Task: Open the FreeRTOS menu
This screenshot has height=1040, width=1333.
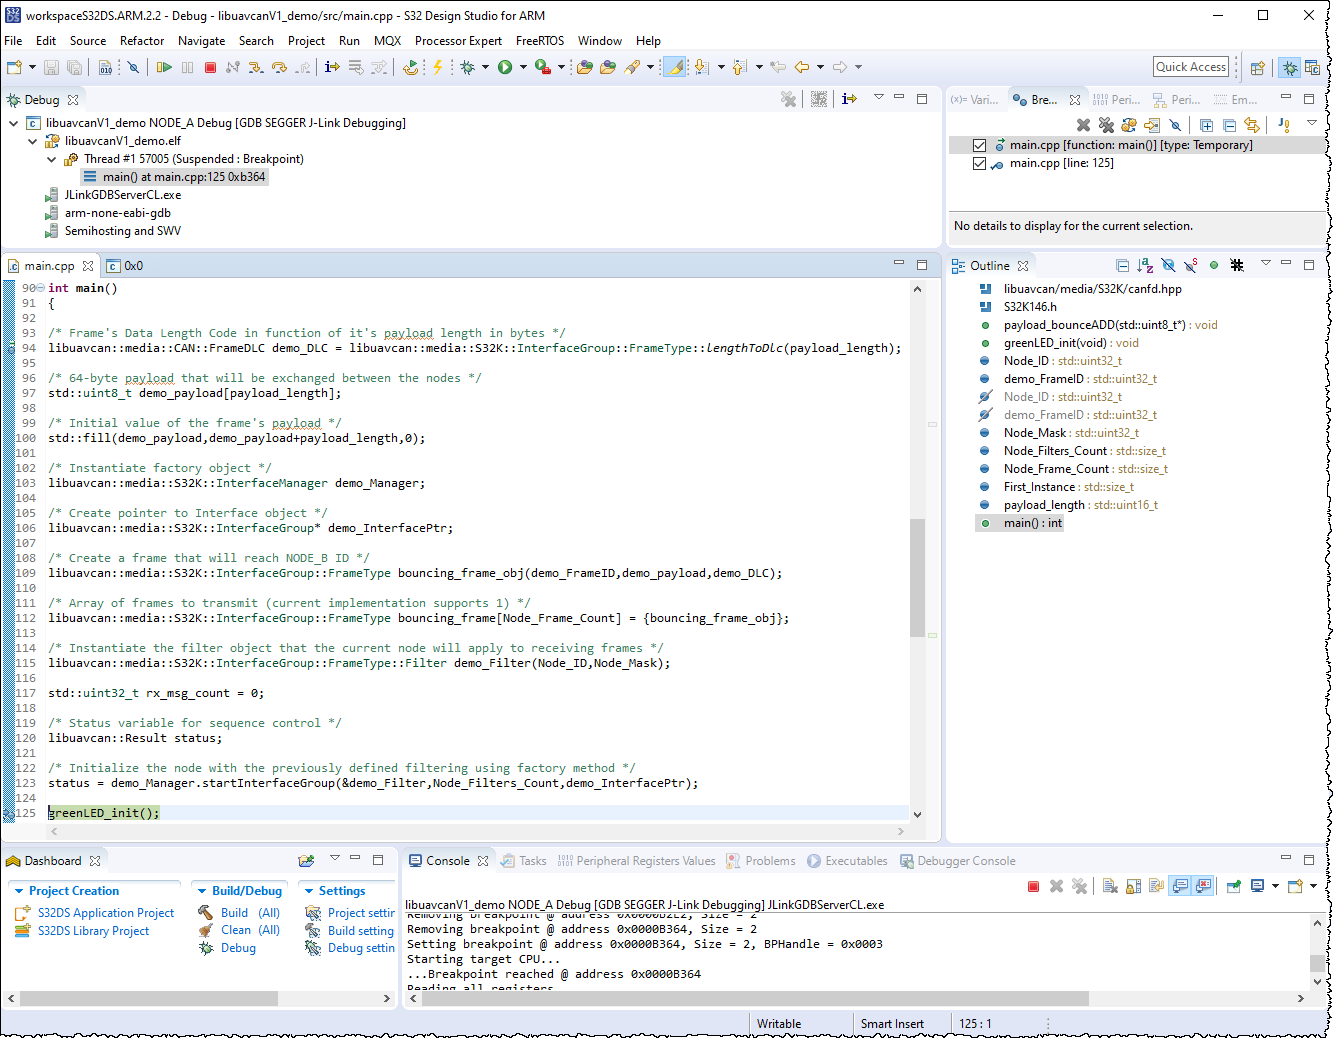Action: coord(539,41)
